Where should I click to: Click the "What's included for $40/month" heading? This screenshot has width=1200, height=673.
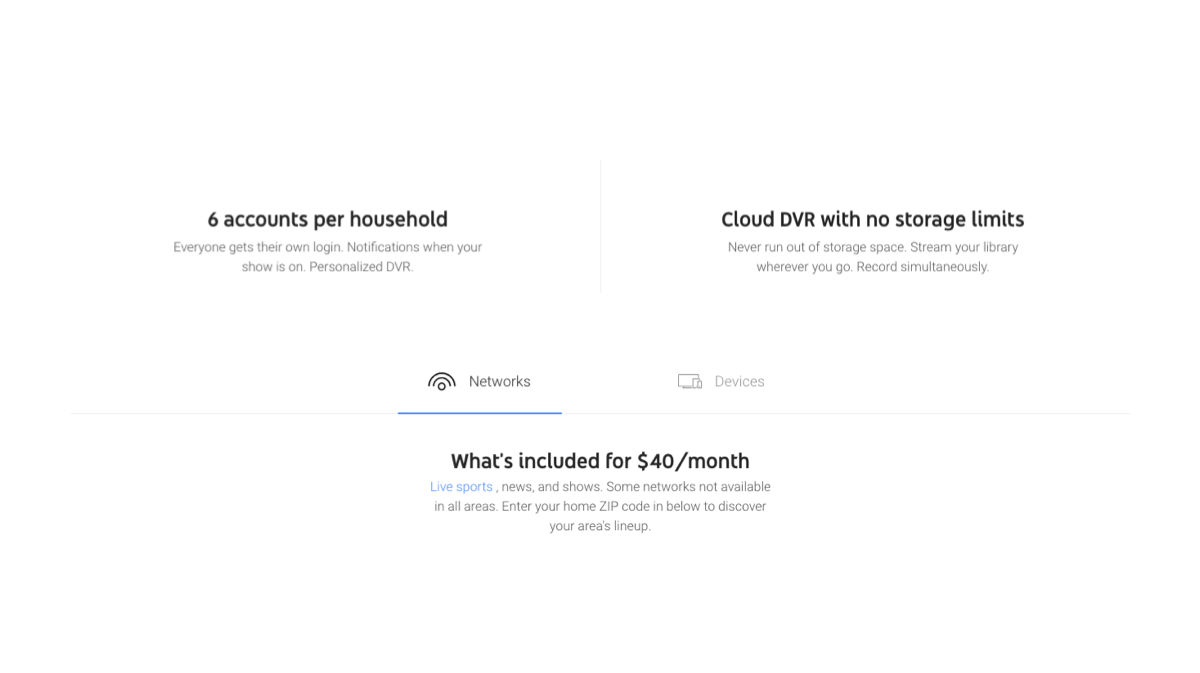600,461
